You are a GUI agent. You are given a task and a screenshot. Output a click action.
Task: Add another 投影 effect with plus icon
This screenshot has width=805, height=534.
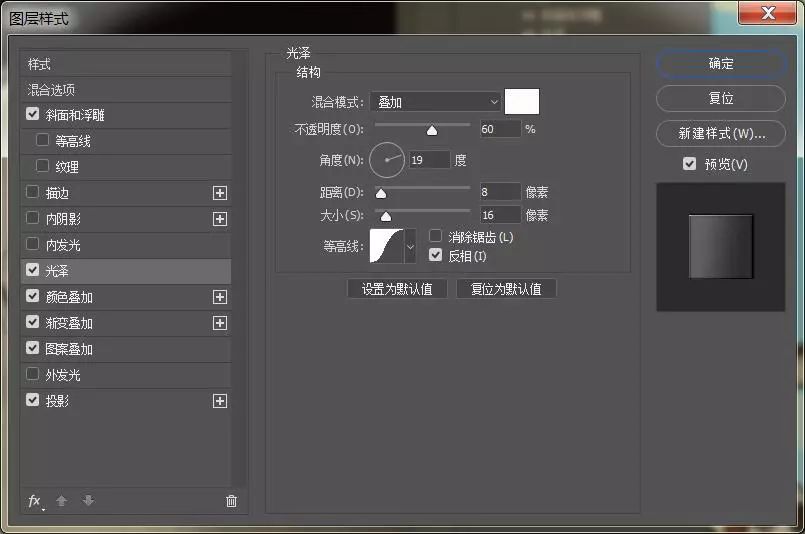pos(220,401)
